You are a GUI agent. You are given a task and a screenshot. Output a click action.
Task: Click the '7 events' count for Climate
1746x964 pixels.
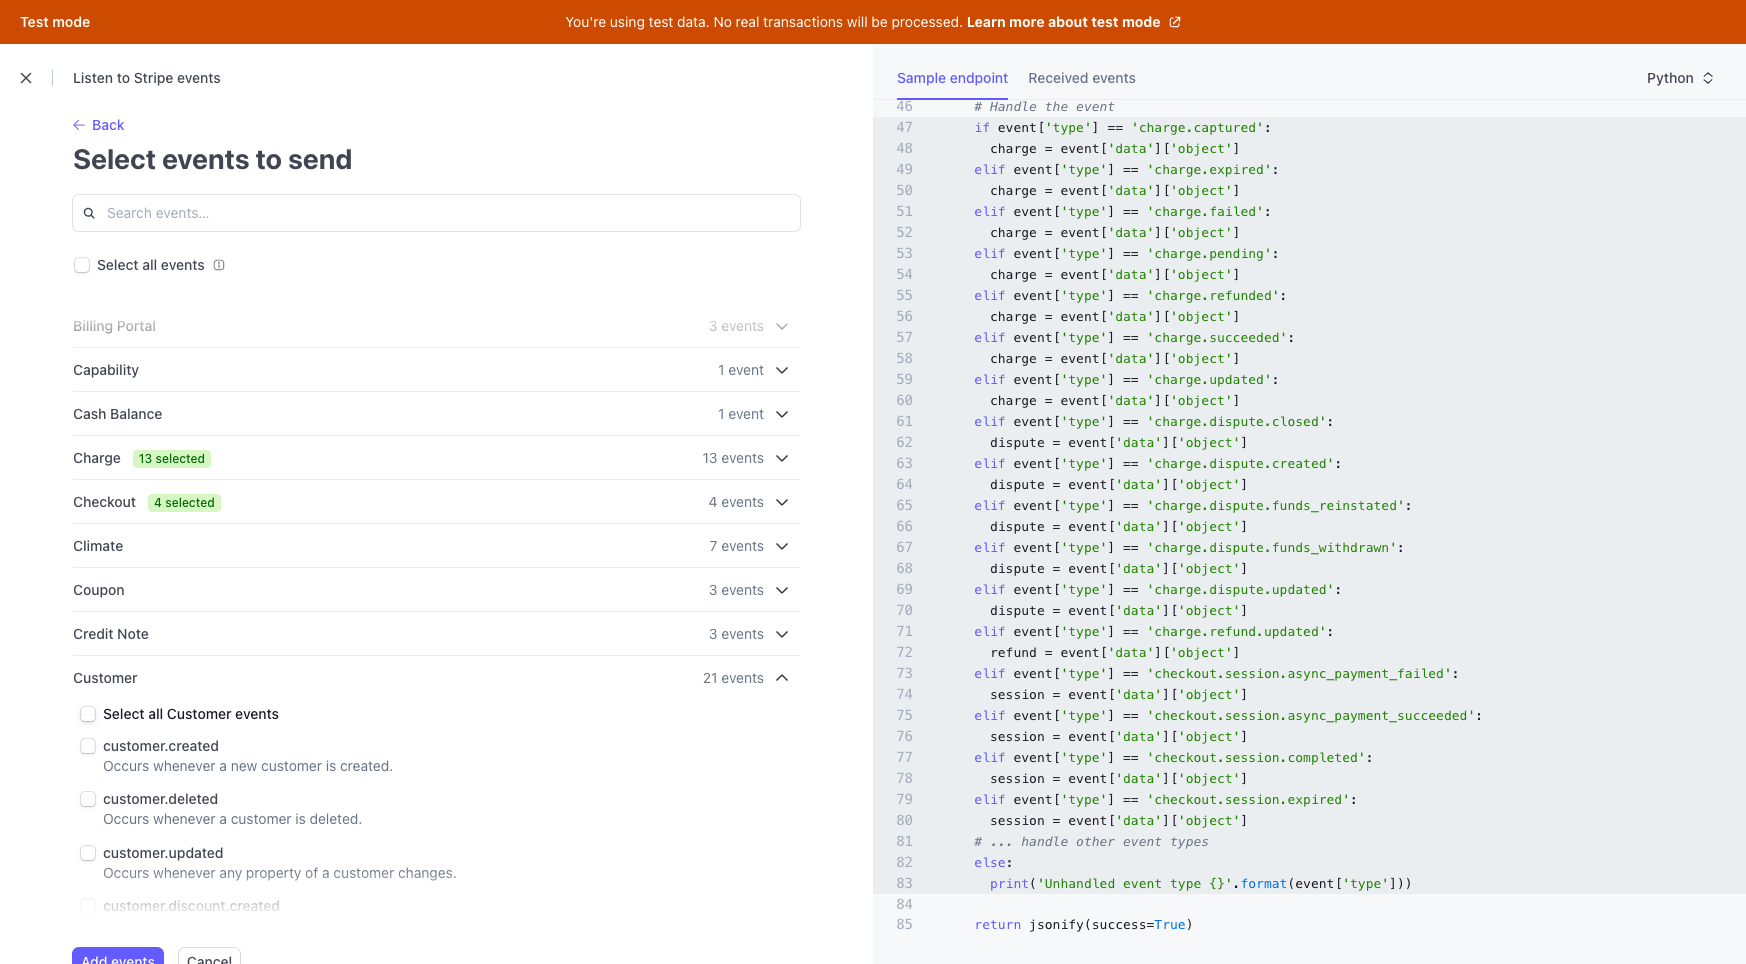pos(736,546)
